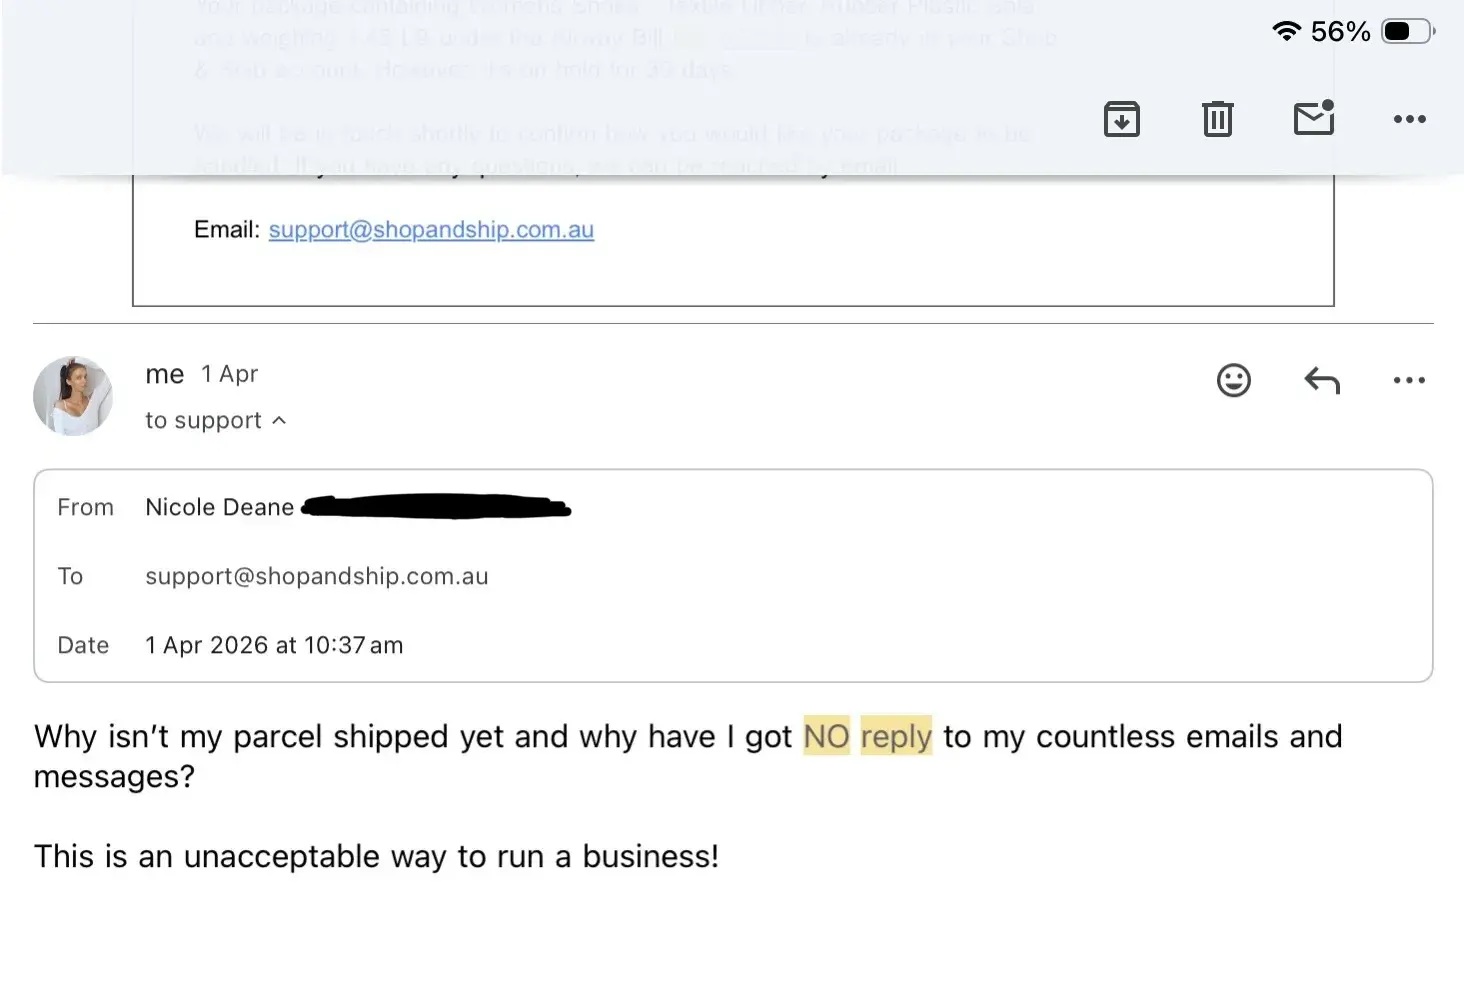1464x984 pixels.
Task: Tap the "56%" battery percentage
Action: click(1340, 31)
